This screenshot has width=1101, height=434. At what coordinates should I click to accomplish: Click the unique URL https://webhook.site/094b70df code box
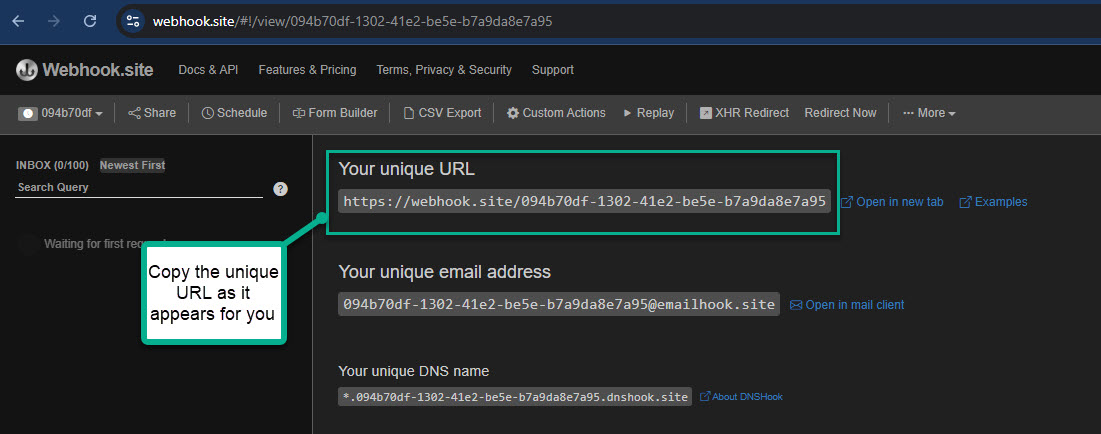click(x=585, y=202)
